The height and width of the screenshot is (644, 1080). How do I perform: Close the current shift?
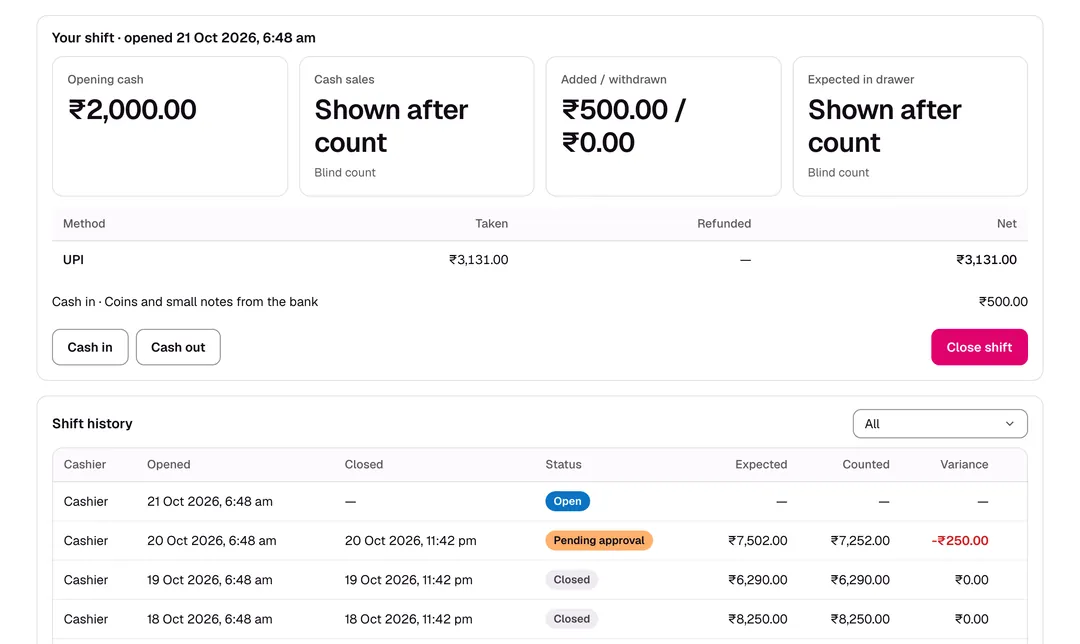click(979, 347)
